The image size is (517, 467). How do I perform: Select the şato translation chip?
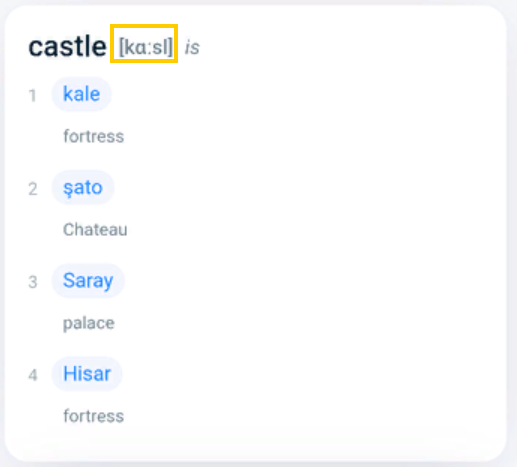point(83,187)
